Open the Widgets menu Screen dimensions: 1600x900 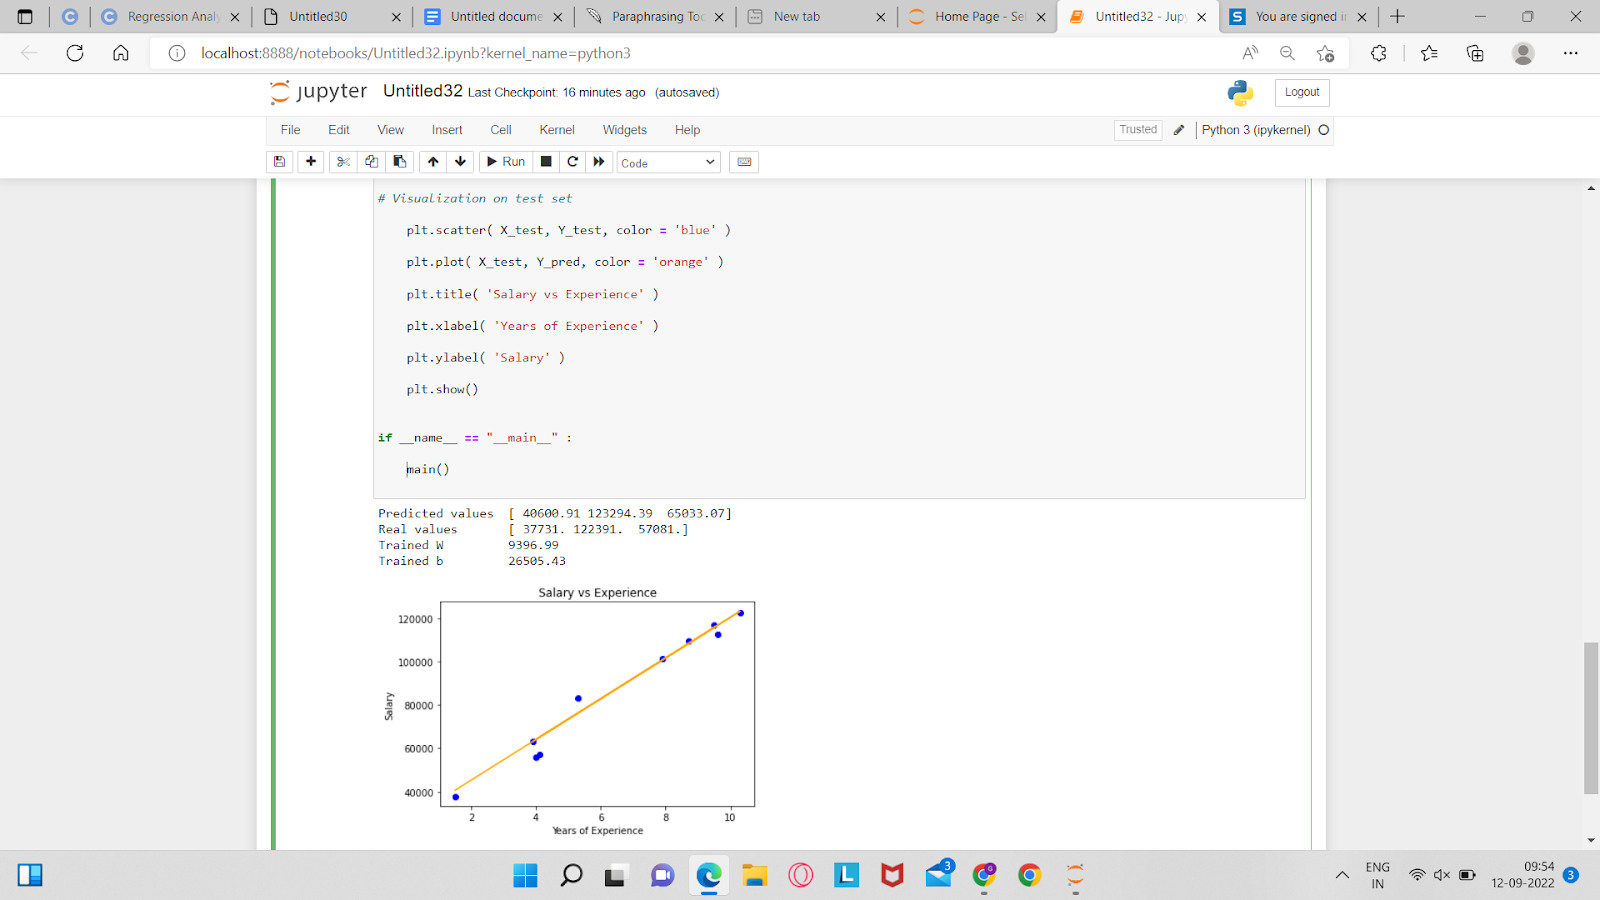624,130
